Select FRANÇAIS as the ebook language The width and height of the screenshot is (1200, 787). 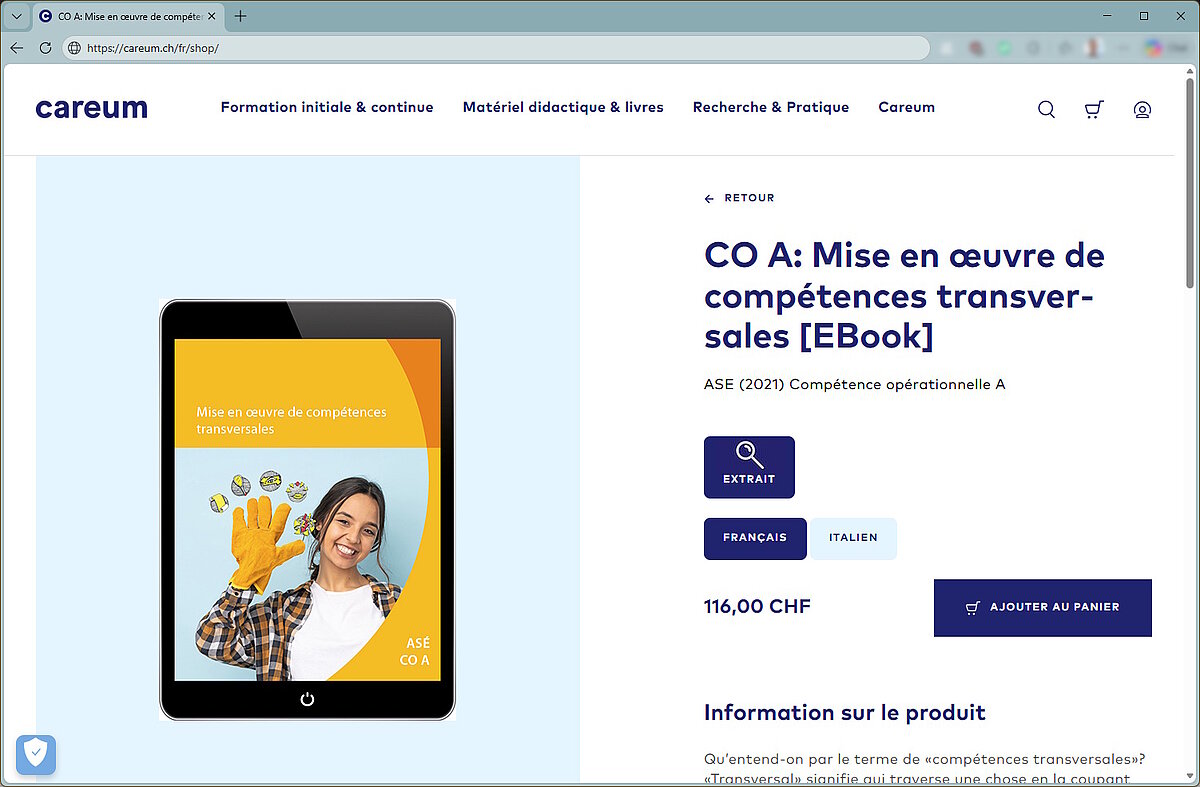[755, 538]
